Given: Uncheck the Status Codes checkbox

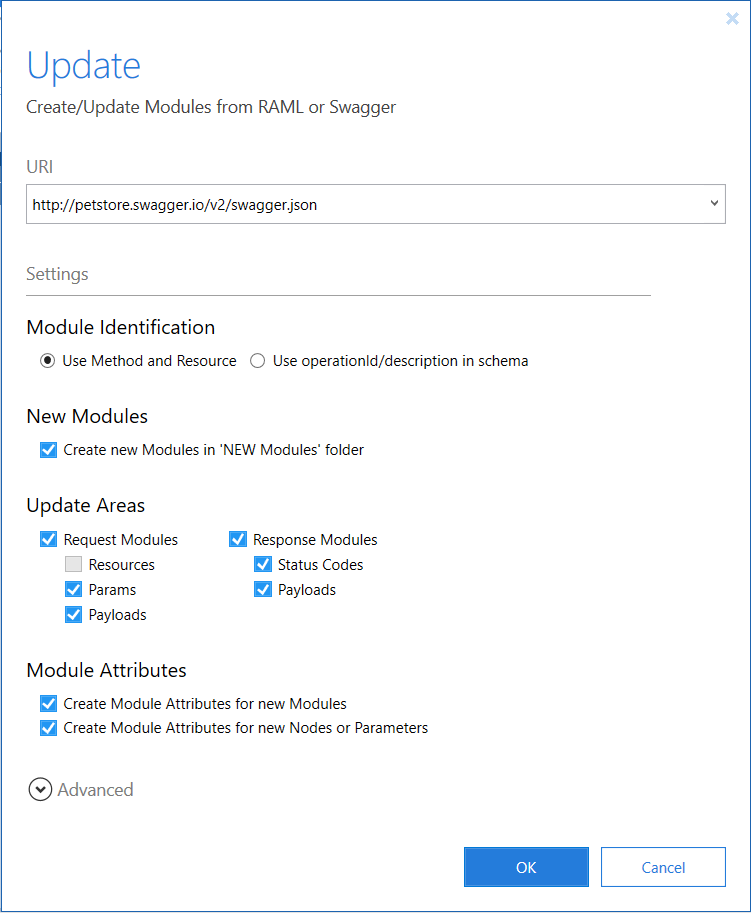Looking at the screenshot, I should coord(263,565).
